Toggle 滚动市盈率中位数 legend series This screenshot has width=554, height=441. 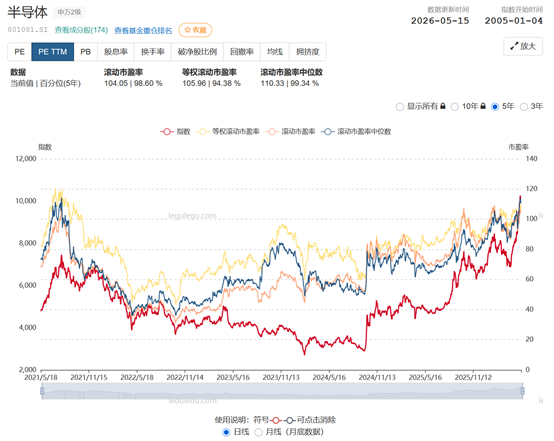[356, 131]
